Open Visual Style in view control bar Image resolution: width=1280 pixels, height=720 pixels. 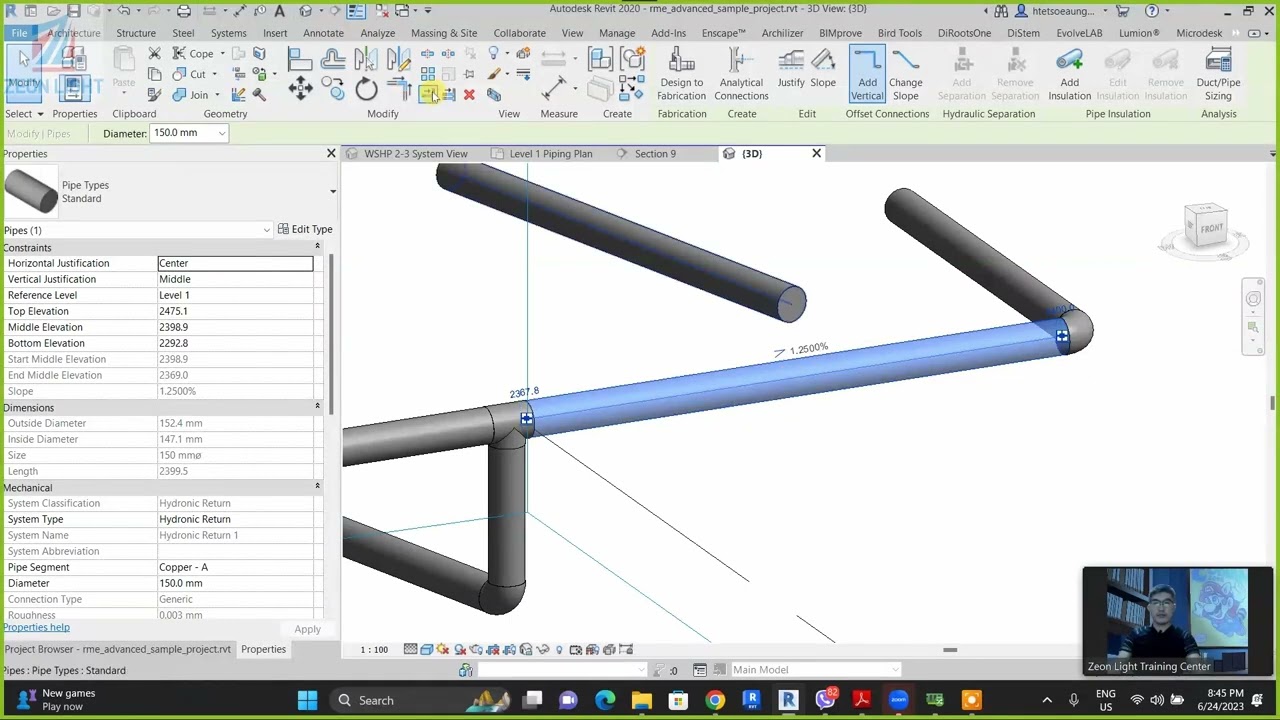pos(427,650)
